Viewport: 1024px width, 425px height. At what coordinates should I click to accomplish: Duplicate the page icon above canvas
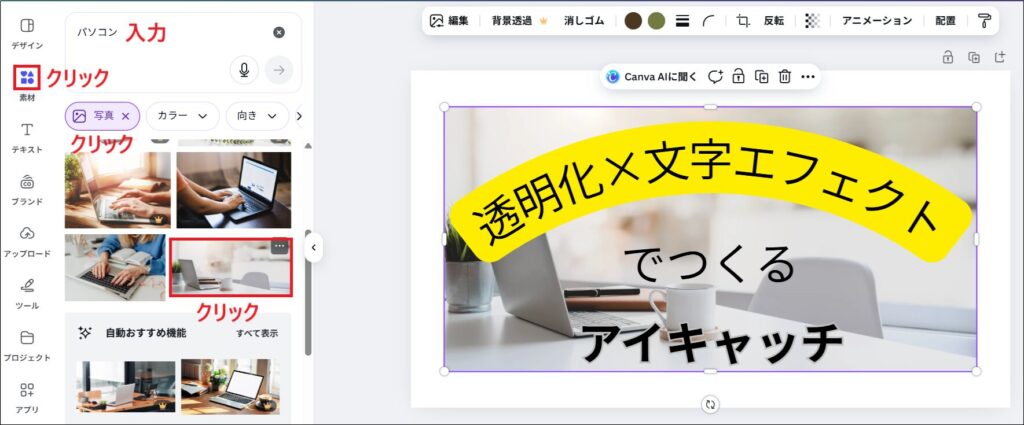click(974, 57)
